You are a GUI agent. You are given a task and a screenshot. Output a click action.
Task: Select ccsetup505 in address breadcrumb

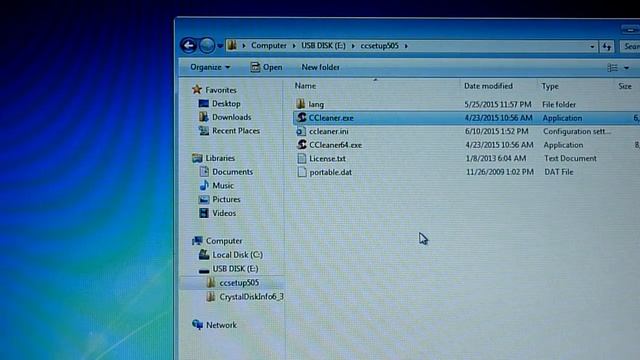(x=379, y=45)
